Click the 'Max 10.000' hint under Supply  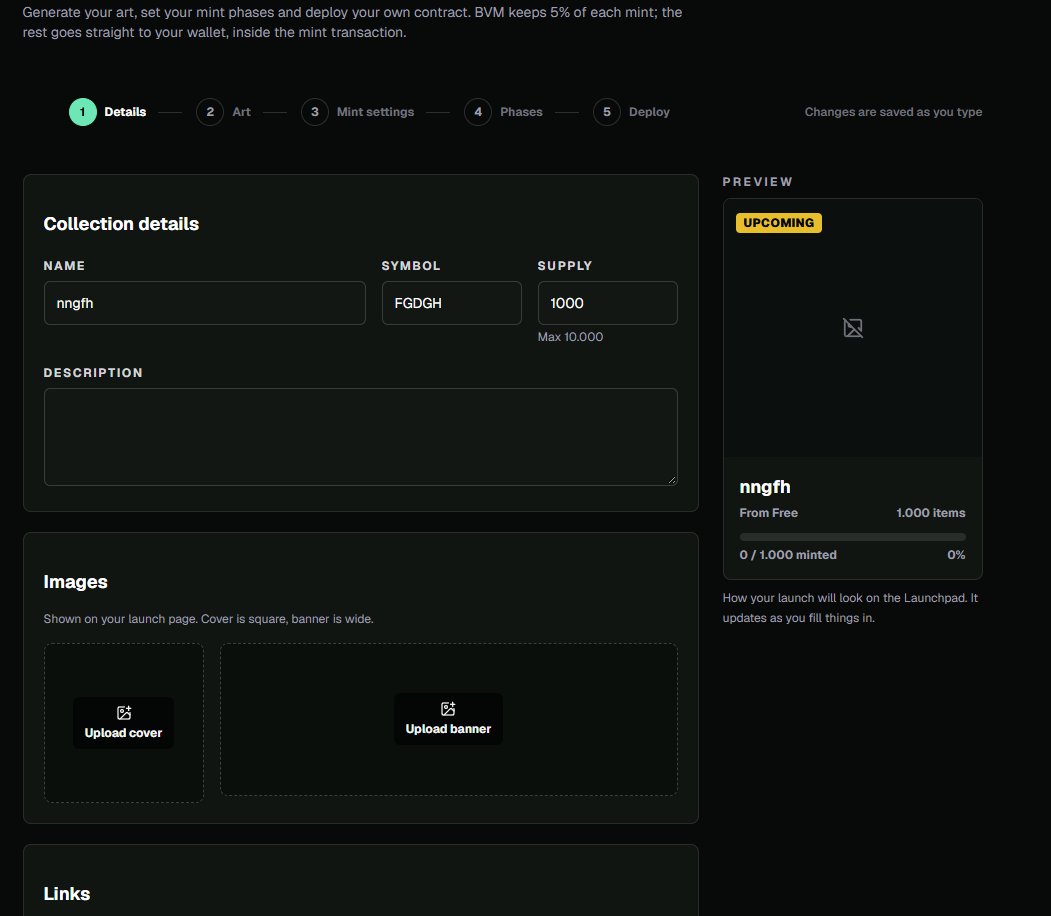click(x=570, y=337)
